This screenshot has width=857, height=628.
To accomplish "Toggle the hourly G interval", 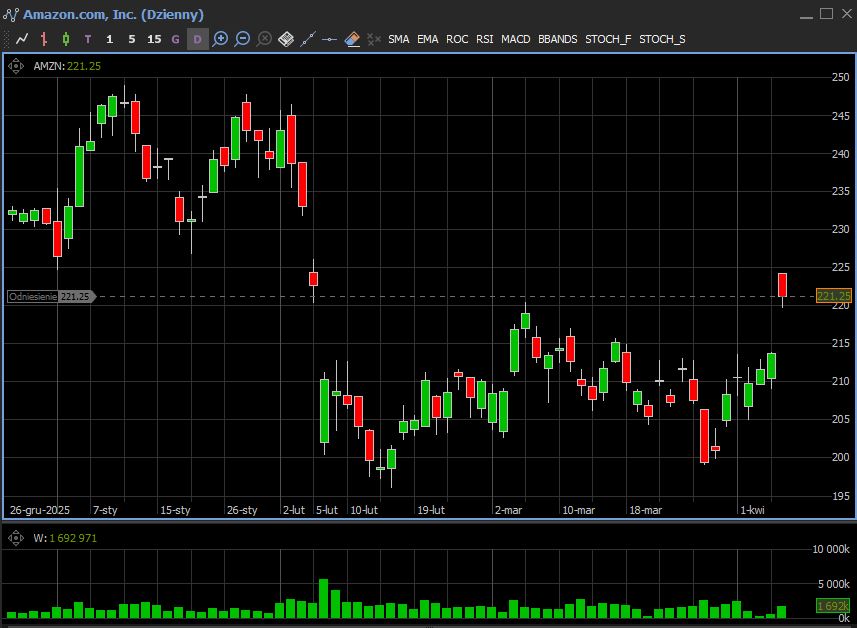I will tap(176, 39).
